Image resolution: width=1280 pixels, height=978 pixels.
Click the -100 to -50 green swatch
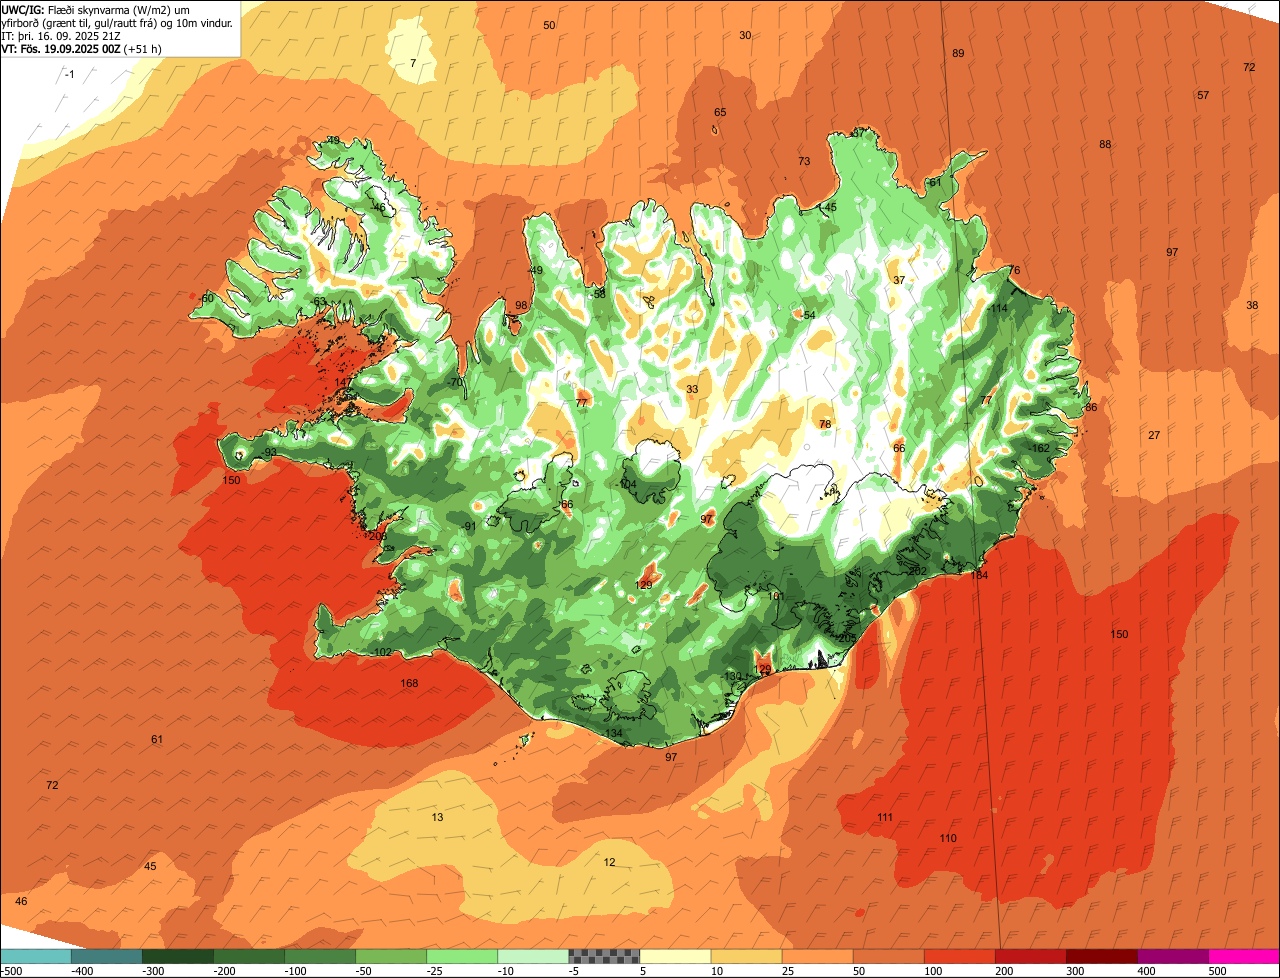[320, 956]
